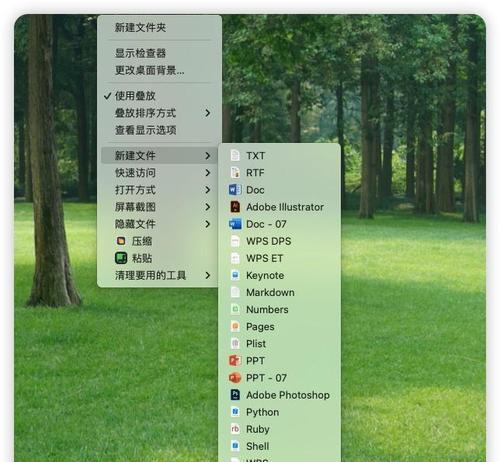Click the Keynote file icon
This screenshot has width=500, height=462.
pyautogui.click(x=235, y=275)
